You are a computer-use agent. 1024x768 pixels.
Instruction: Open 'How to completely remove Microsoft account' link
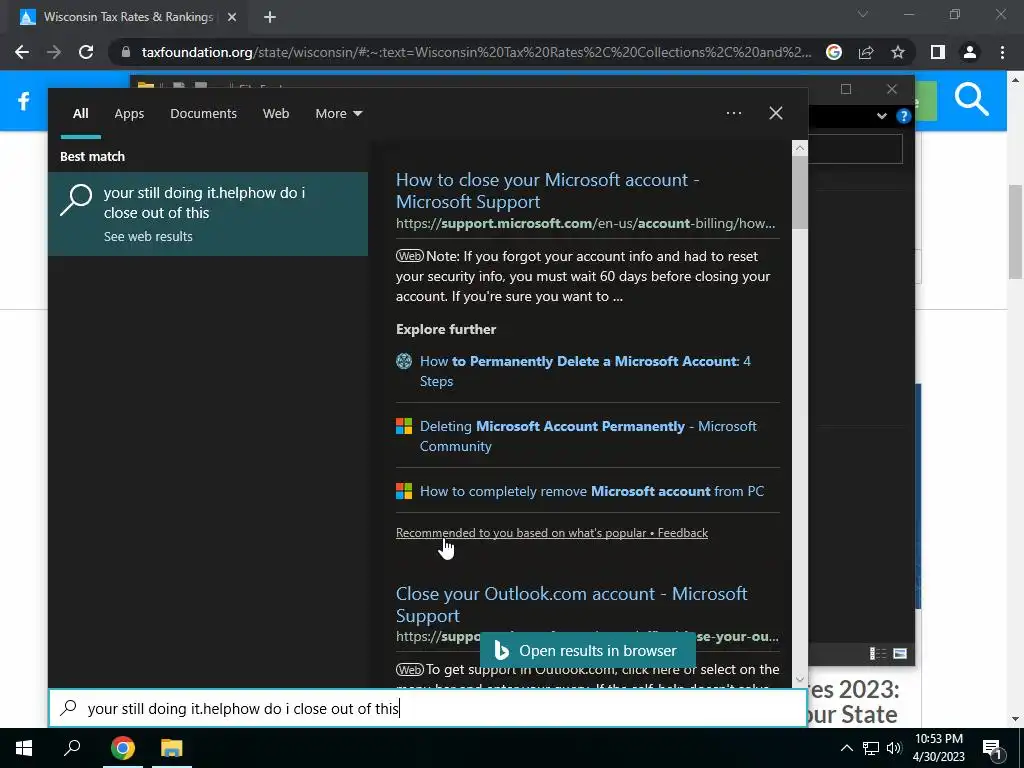592,491
